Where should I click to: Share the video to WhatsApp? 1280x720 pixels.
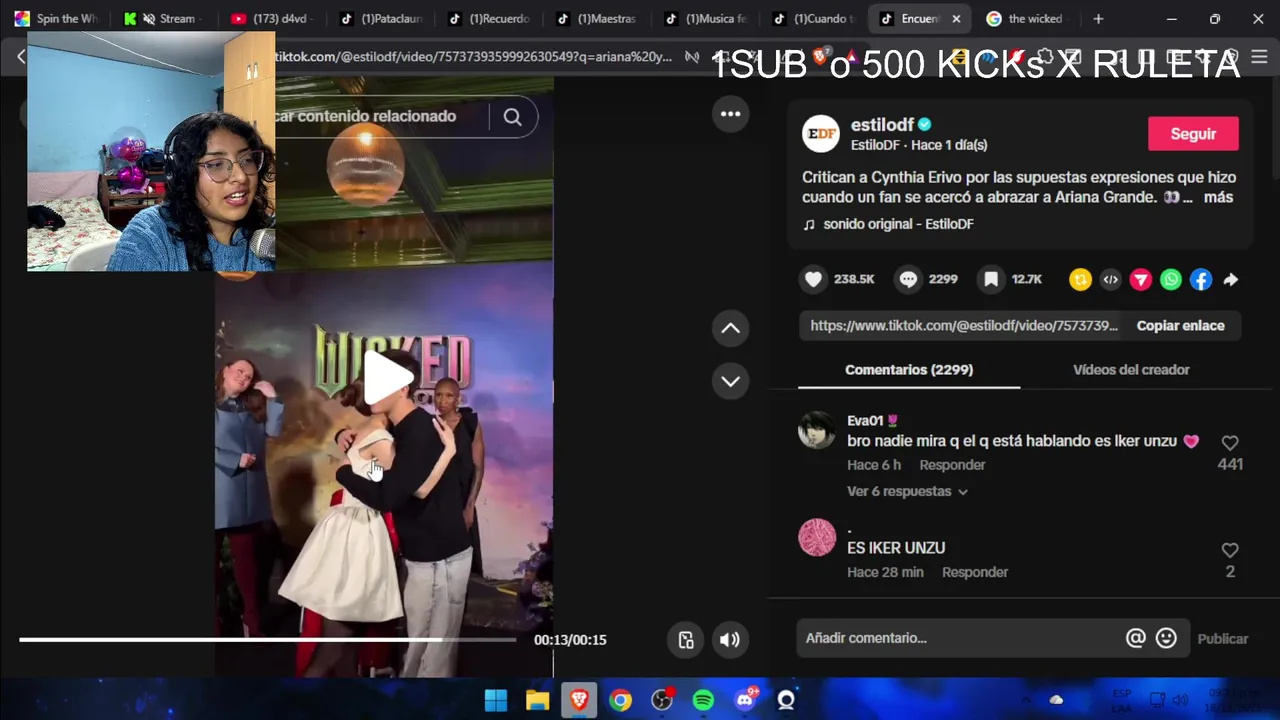click(1171, 280)
